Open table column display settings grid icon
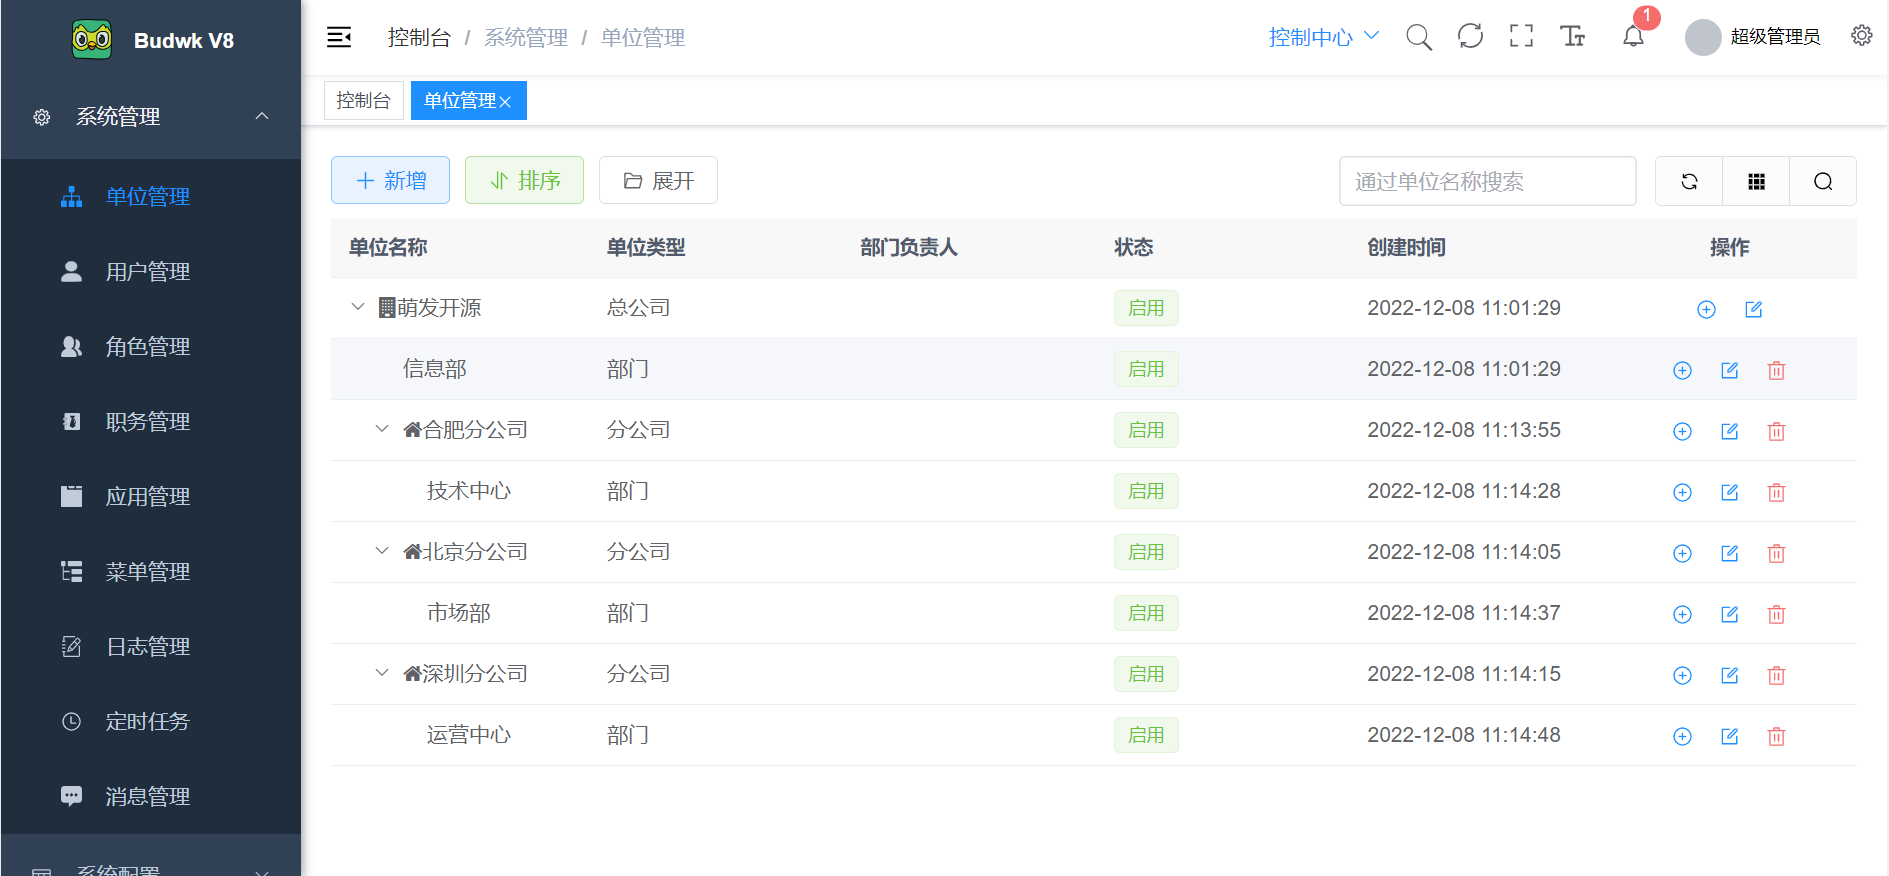This screenshot has height=876, width=1889. [x=1756, y=181]
